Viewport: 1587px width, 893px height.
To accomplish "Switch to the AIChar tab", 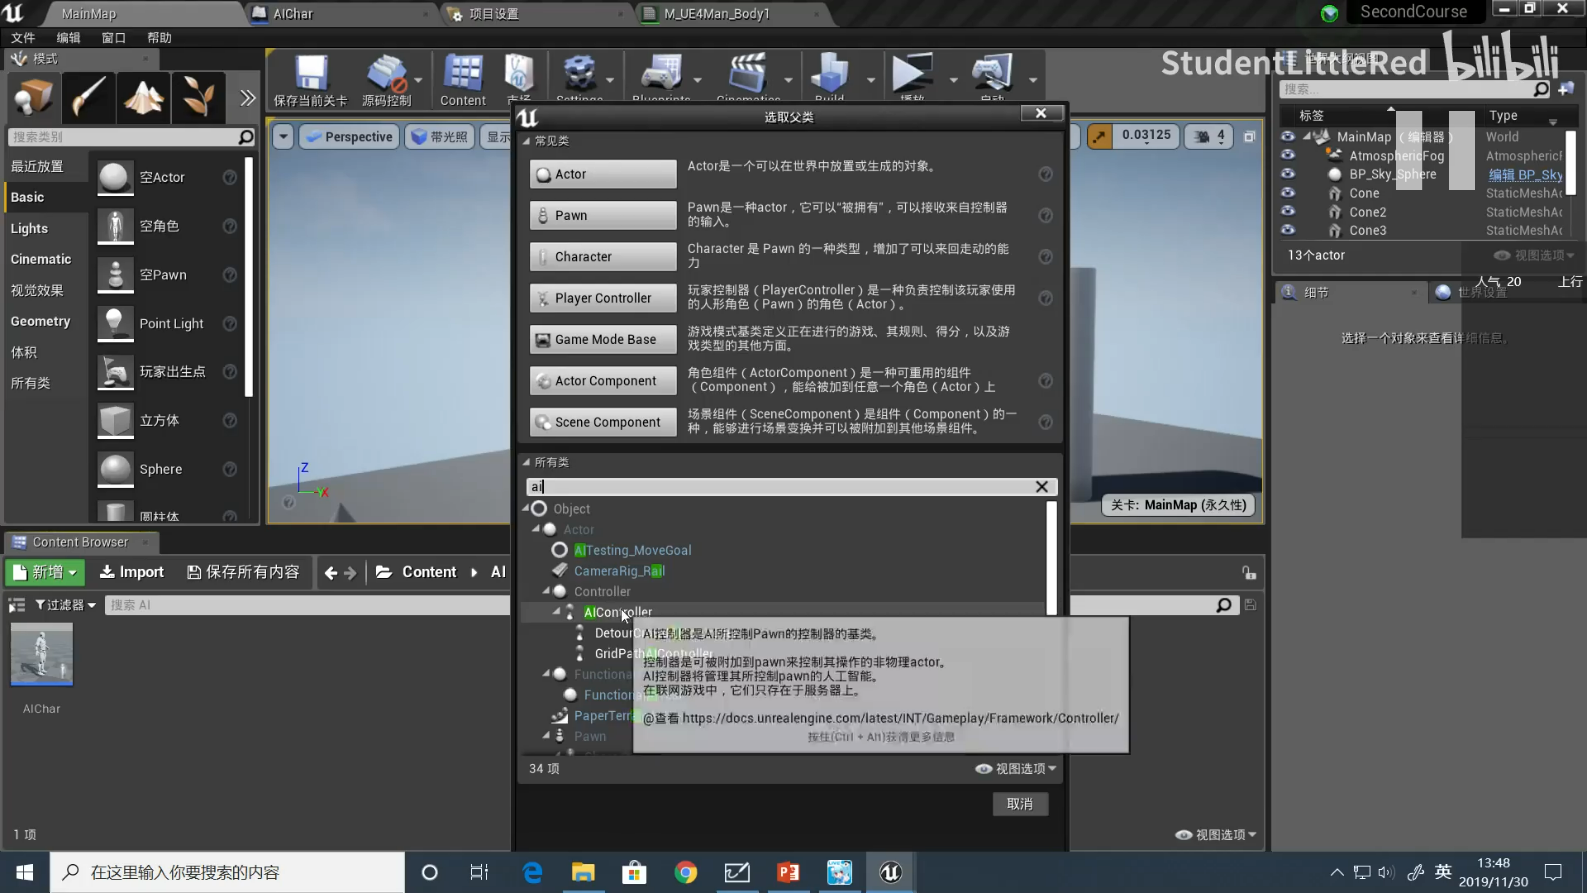I will 340,14.
